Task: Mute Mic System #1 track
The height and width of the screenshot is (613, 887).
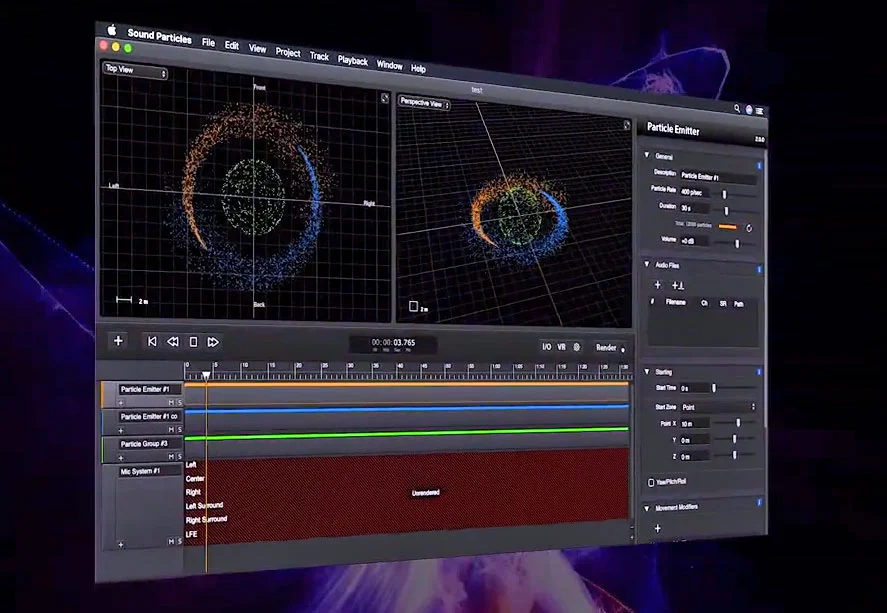Action: click(x=171, y=541)
